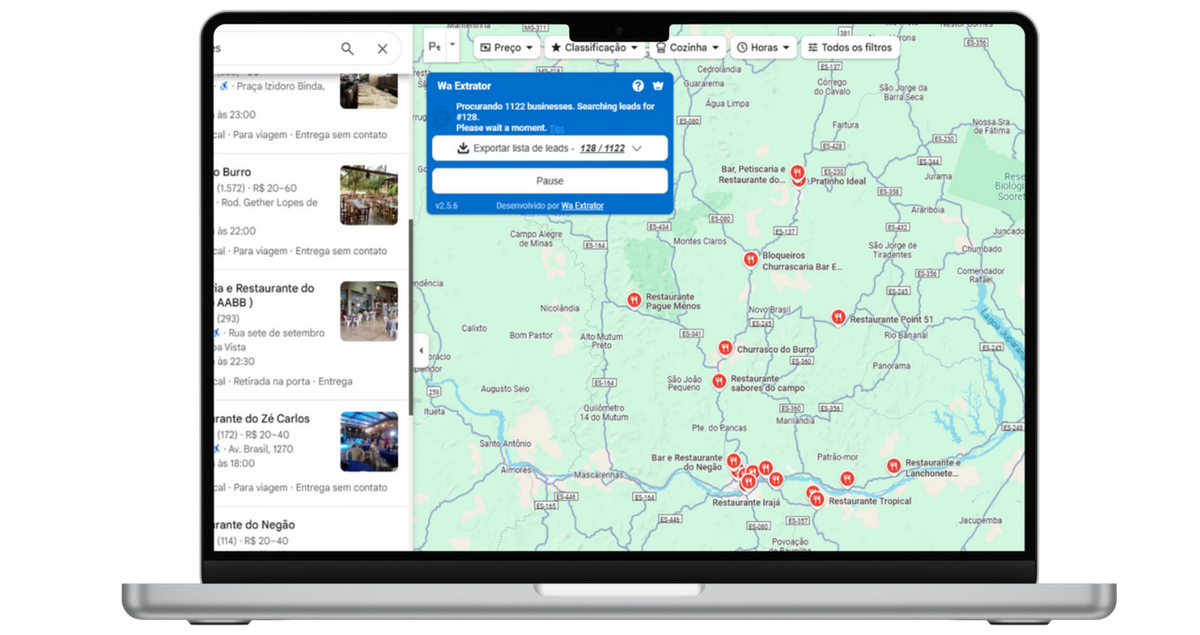Open the Tips link in Wa Extrator
The width and height of the screenshot is (1200, 635).
(x=557, y=128)
